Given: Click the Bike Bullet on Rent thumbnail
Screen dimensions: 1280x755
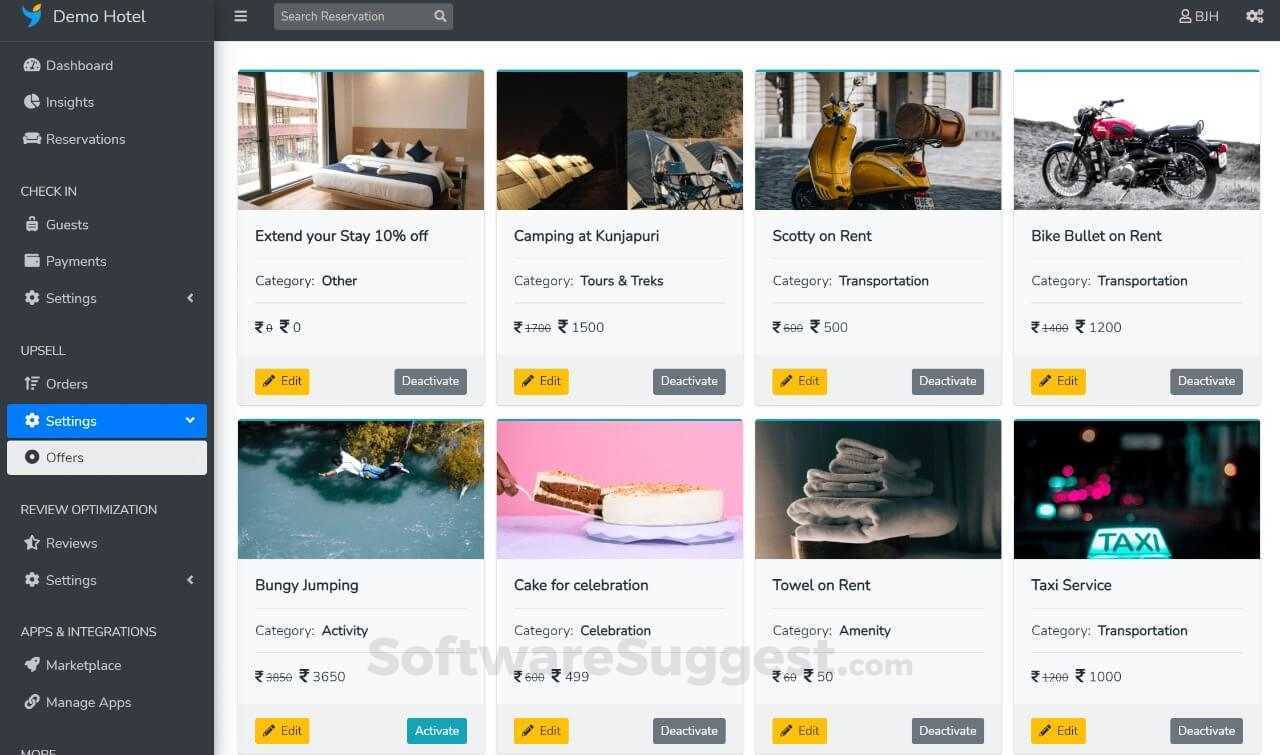Looking at the screenshot, I should [x=1137, y=140].
